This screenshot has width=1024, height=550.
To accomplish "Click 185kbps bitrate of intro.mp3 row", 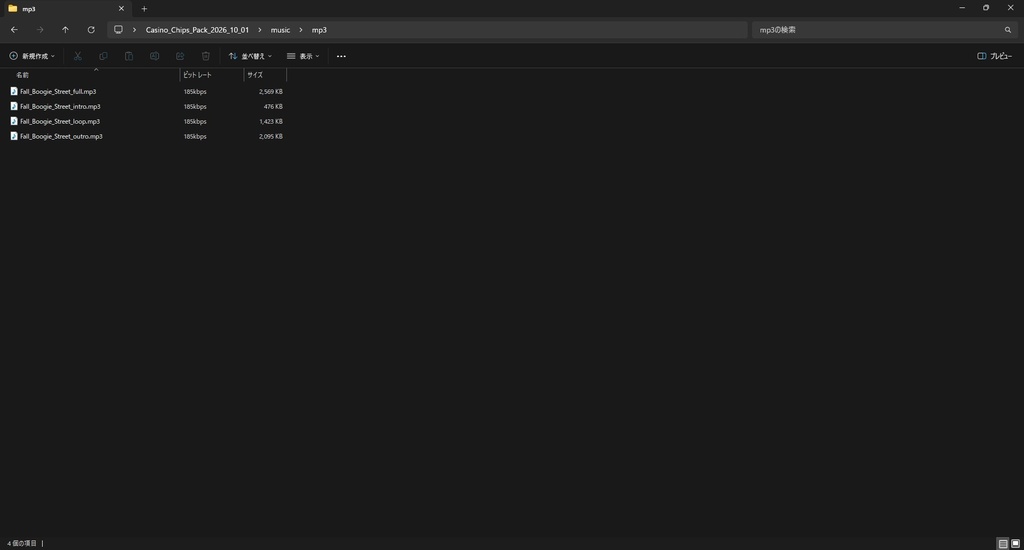I will click(195, 106).
